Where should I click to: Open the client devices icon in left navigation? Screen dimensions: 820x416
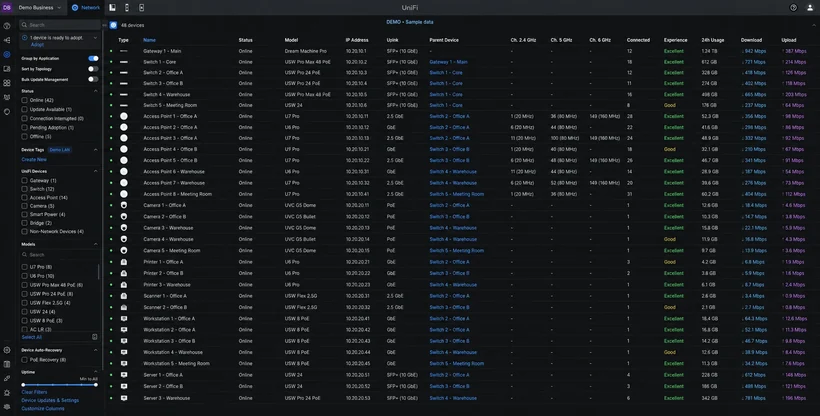(7, 69)
